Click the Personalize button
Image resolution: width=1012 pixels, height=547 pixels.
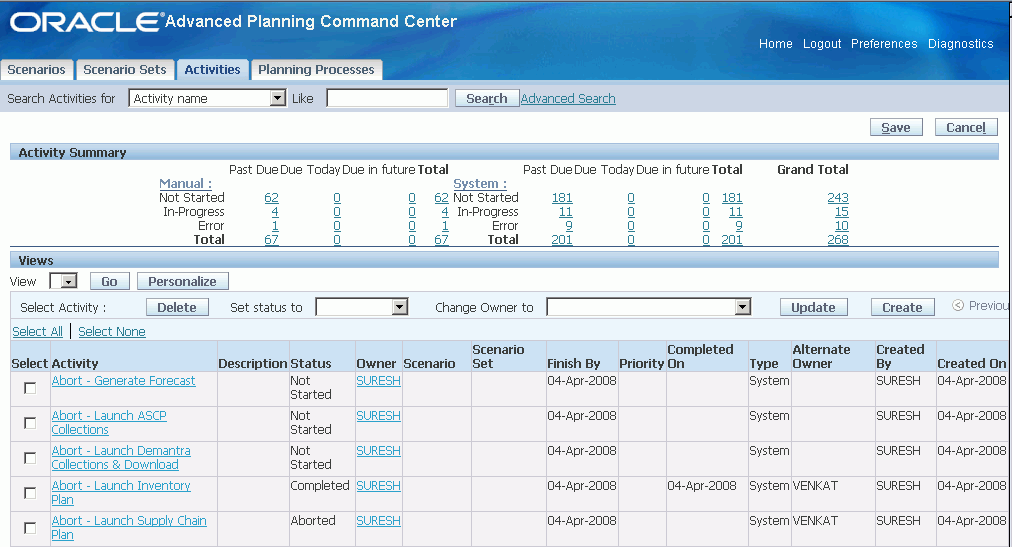tap(183, 281)
